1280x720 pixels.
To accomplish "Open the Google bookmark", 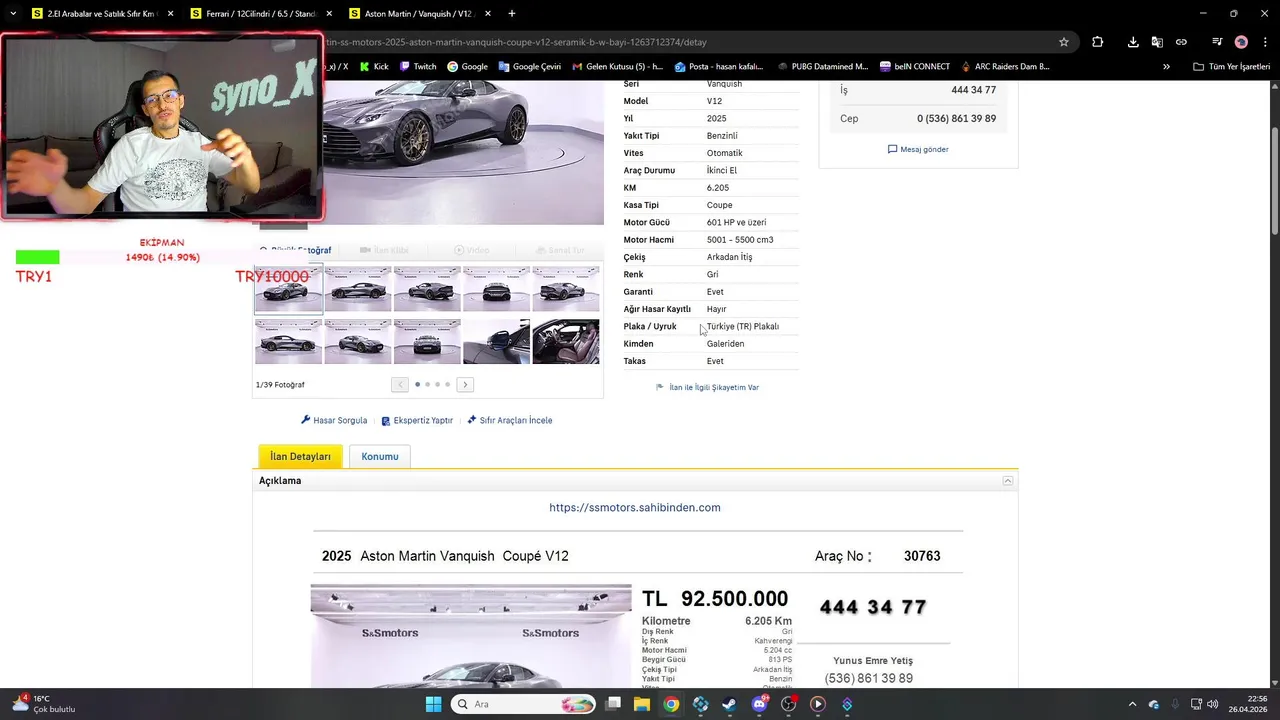I will click(467, 67).
